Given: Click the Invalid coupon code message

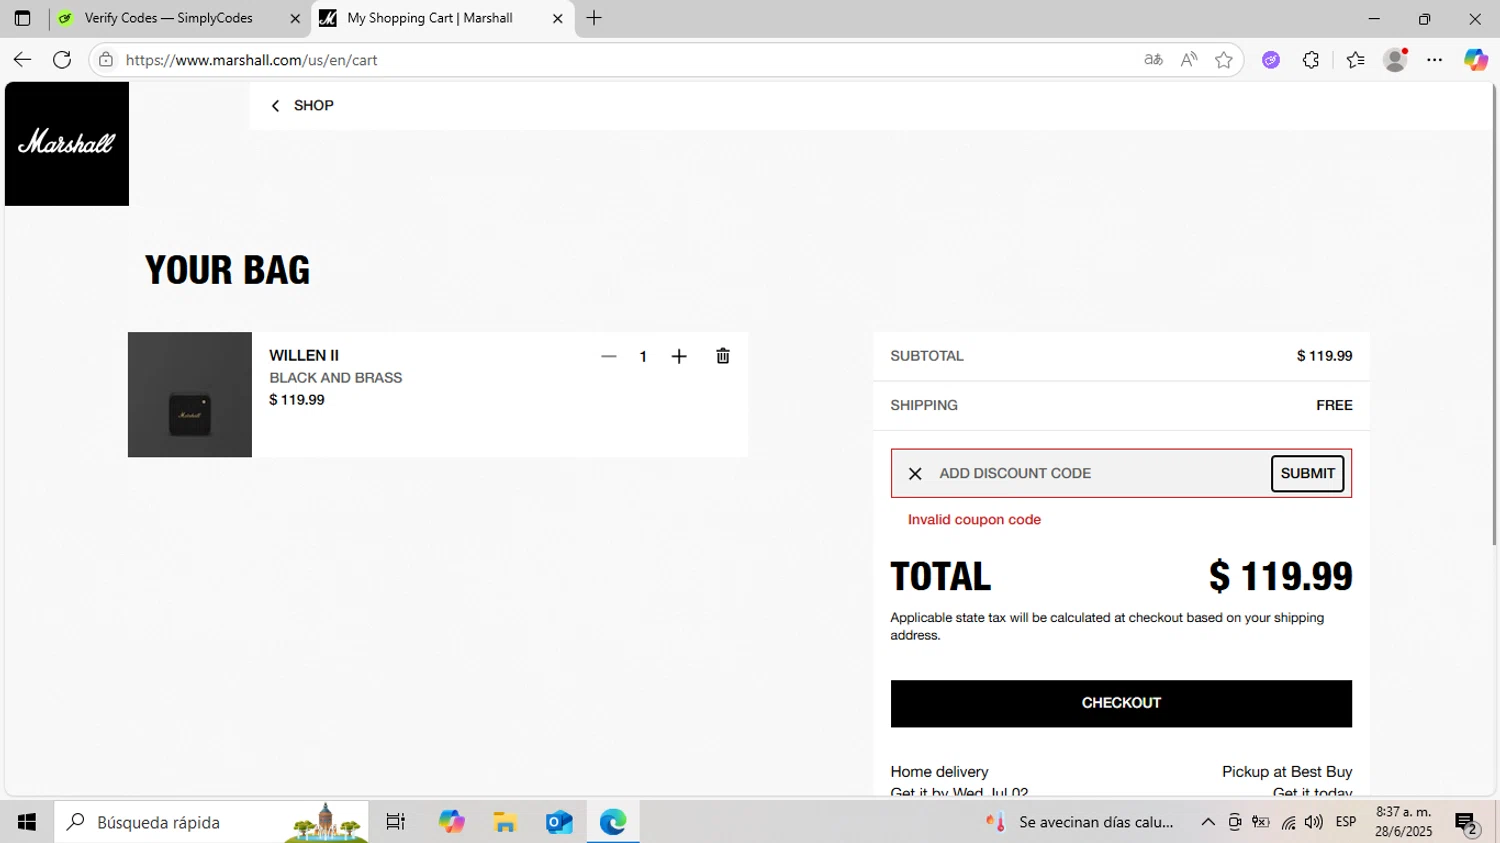Looking at the screenshot, I should click(x=974, y=519).
